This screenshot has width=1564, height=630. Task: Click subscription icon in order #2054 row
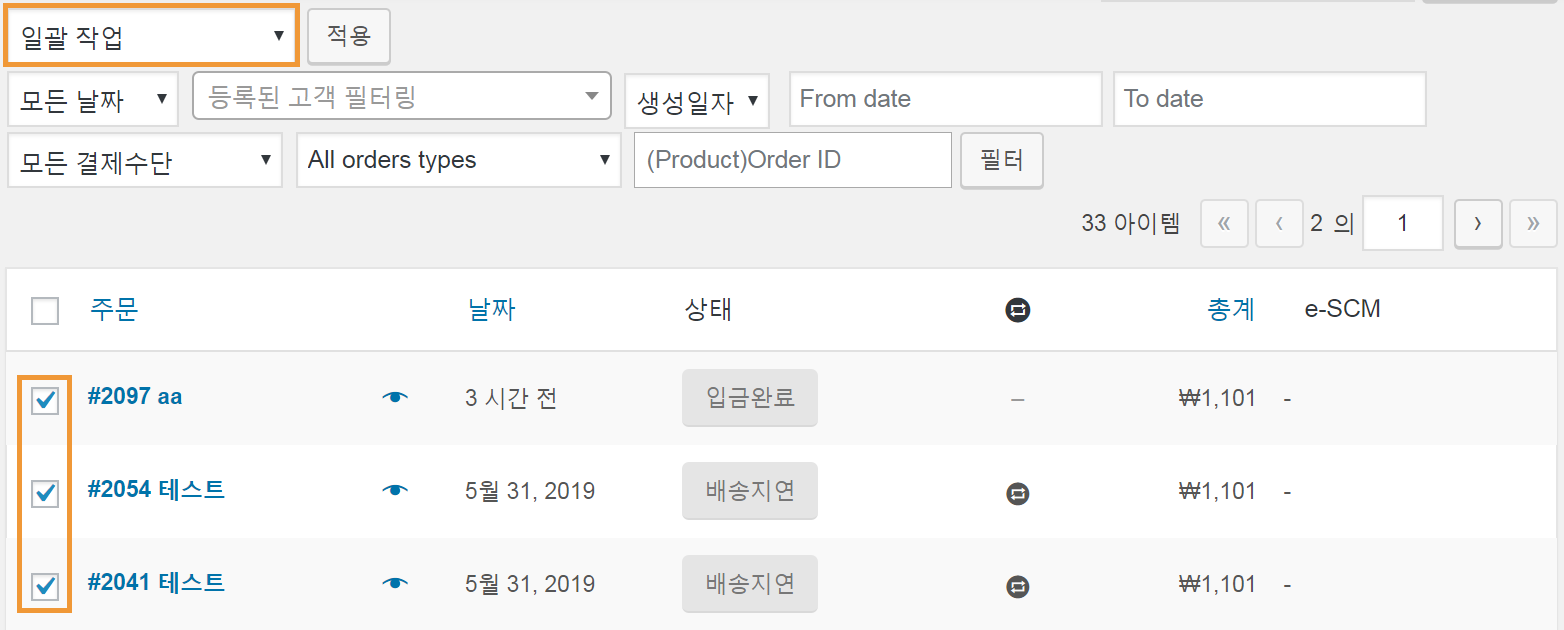(1018, 493)
